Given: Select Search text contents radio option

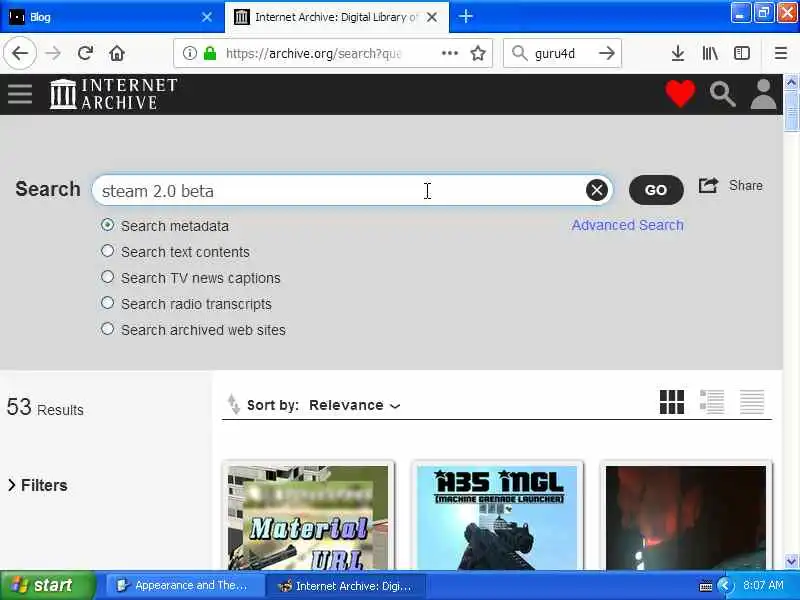Looking at the screenshot, I should pyautogui.click(x=107, y=251).
